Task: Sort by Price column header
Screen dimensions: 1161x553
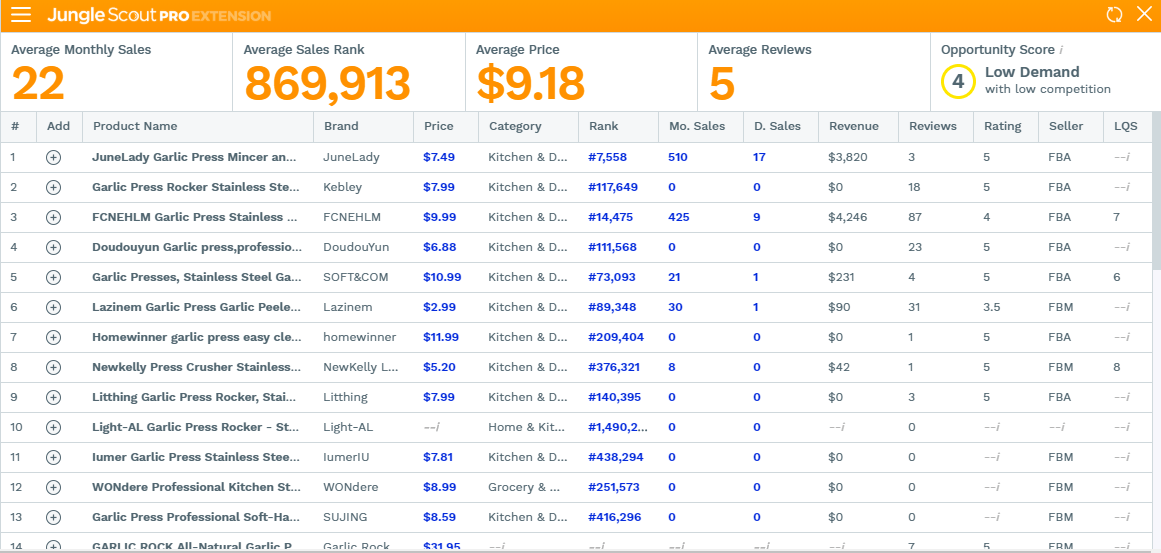Action: [x=438, y=127]
